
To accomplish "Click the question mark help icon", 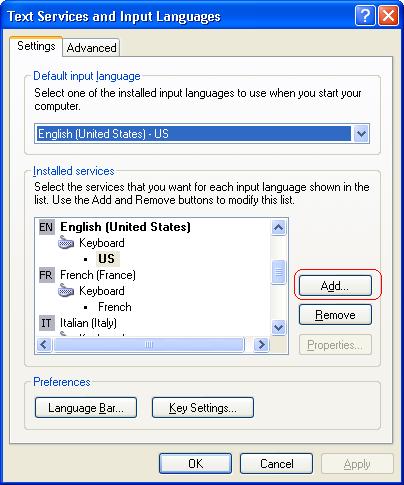I will click(x=365, y=16).
